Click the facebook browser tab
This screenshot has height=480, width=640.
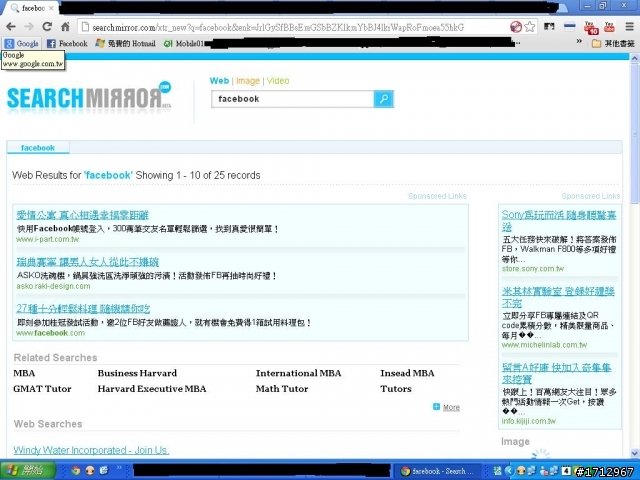[x=29, y=8]
